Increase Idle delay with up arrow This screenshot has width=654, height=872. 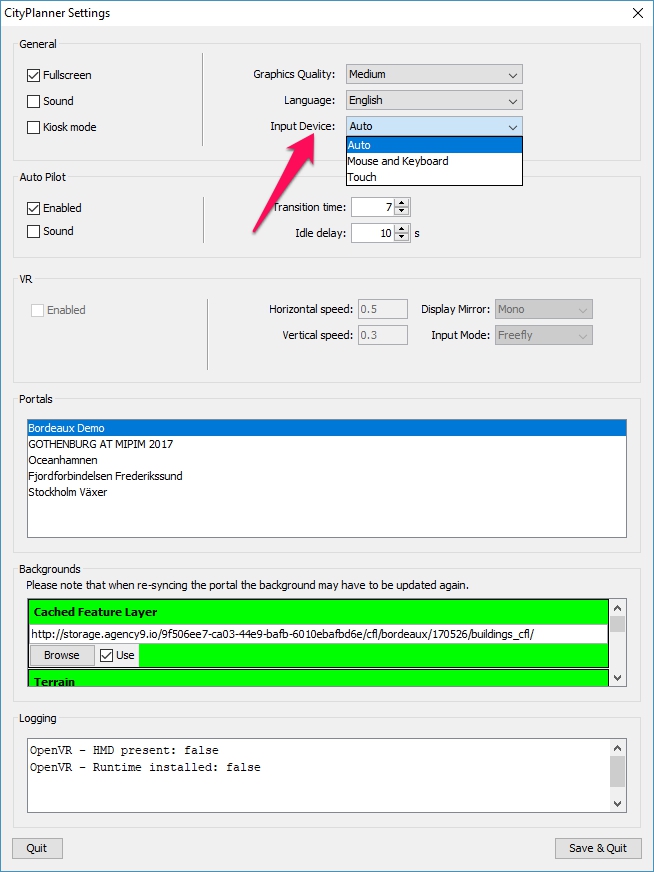(x=402, y=229)
